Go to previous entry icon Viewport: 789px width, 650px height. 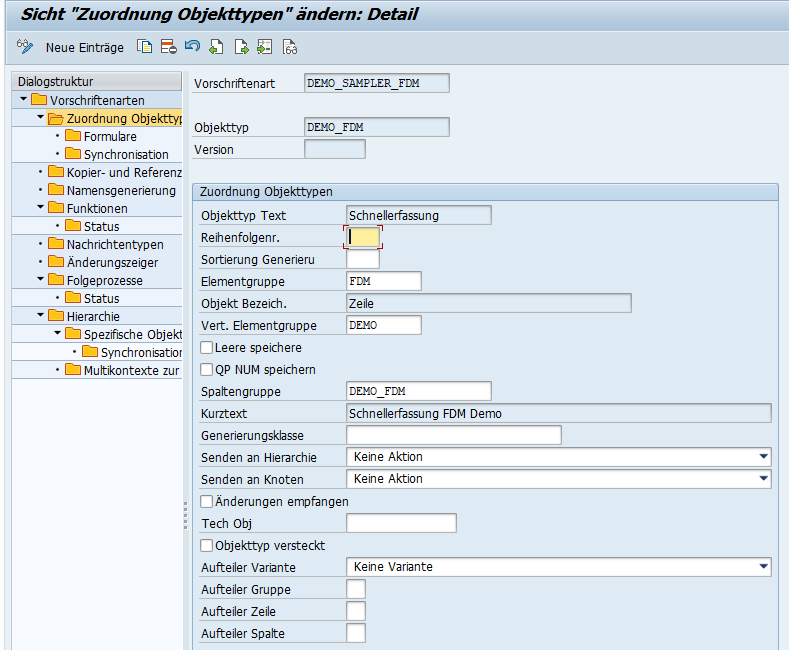coord(216,47)
